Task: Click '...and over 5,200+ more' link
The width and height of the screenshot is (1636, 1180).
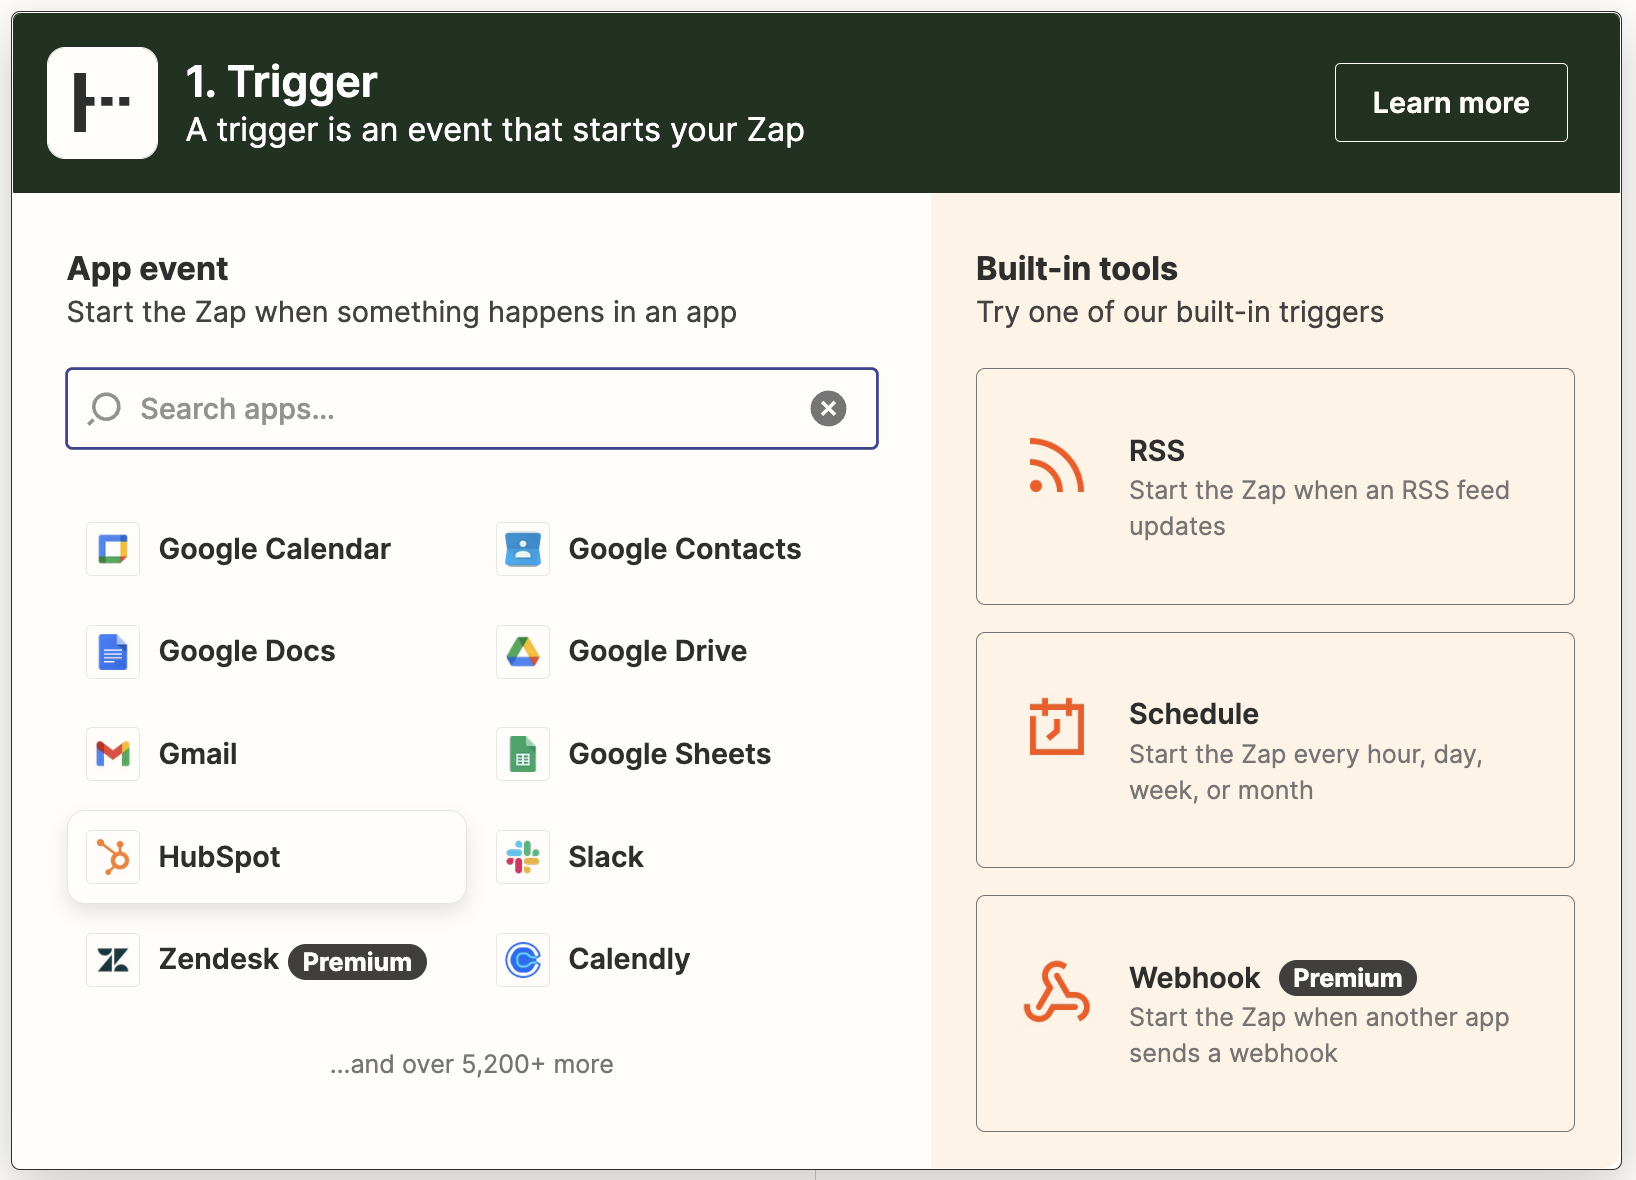Action: tap(472, 1064)
